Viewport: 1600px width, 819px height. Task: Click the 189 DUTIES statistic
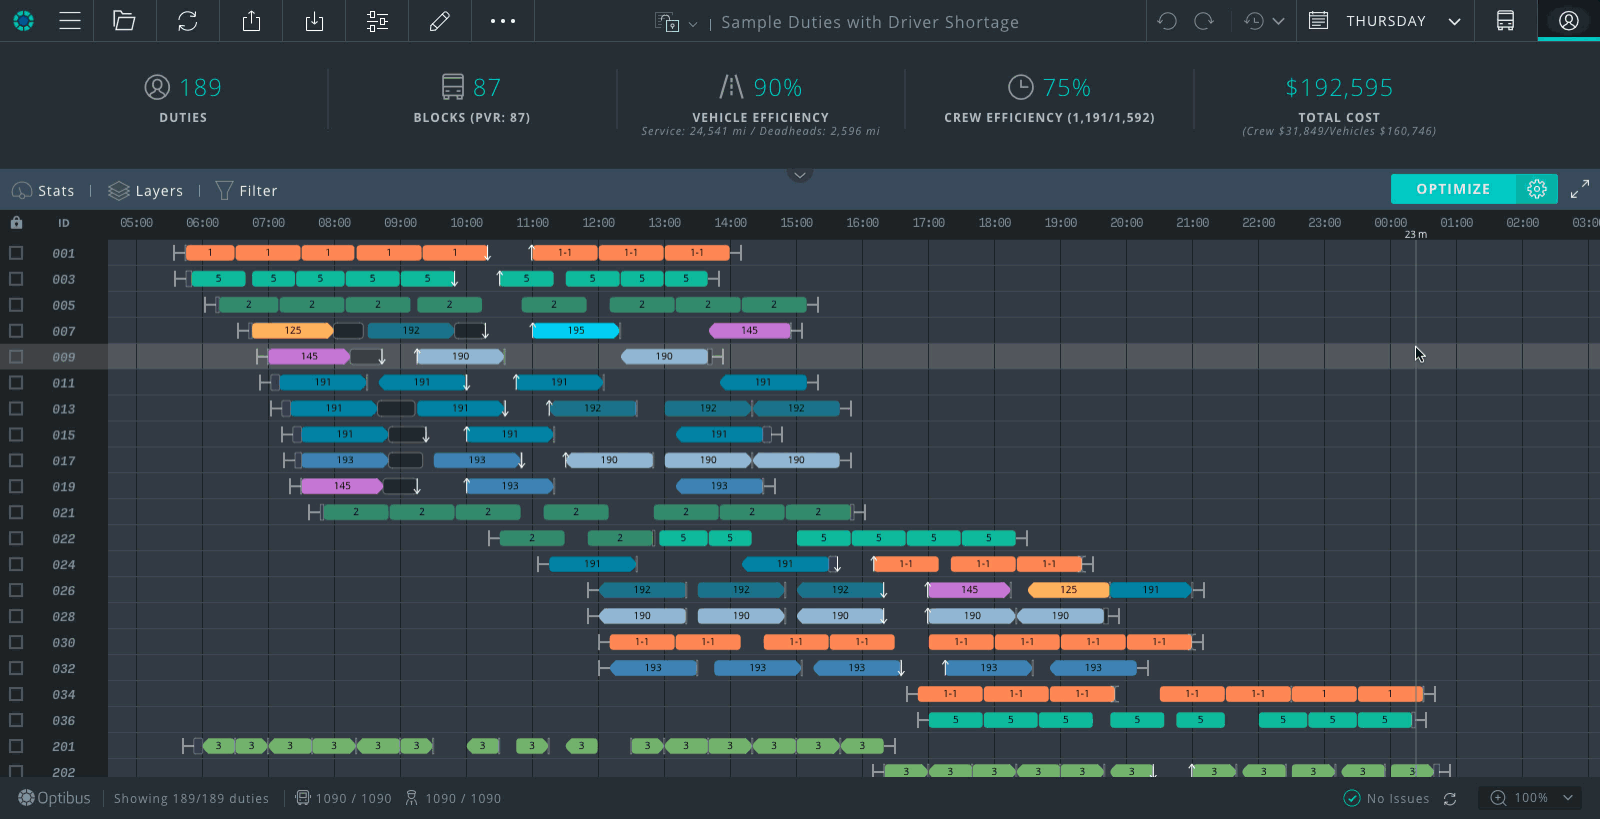[x=183, y=99]
